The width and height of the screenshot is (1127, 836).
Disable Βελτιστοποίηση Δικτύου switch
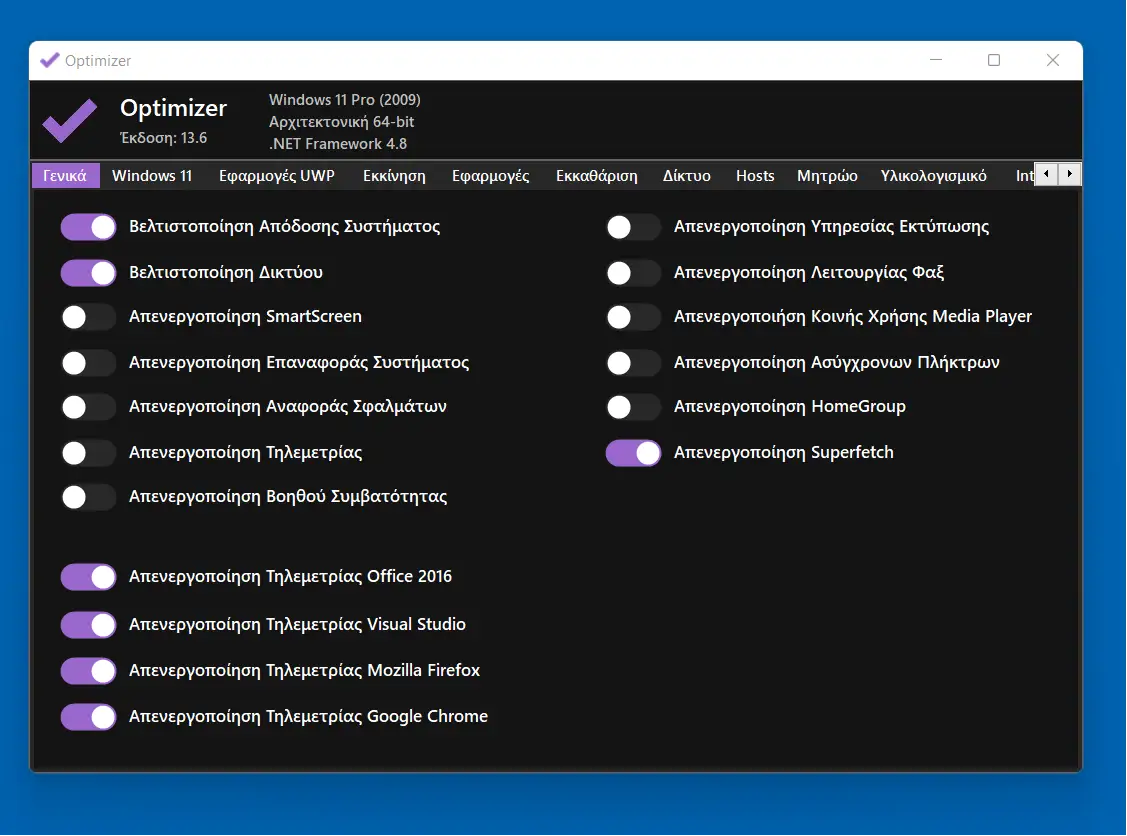coord(88,273)
